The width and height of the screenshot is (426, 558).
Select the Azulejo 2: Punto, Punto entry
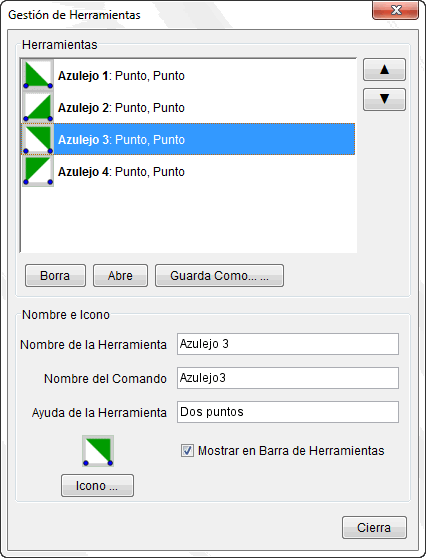[188, 107]
